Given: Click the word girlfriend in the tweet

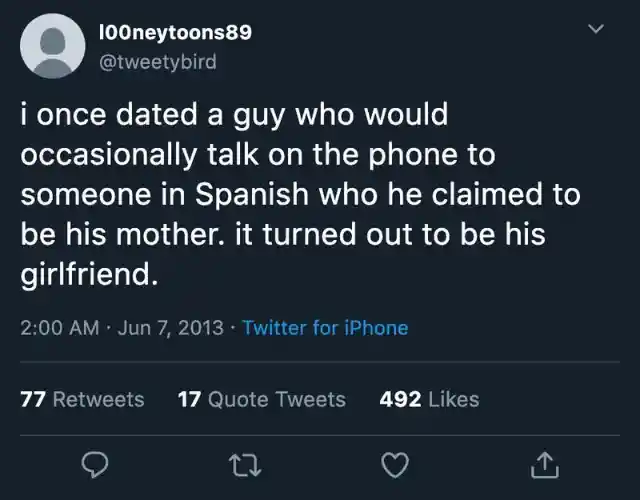Looking at the screenshot, I should (x=84, y=273).
